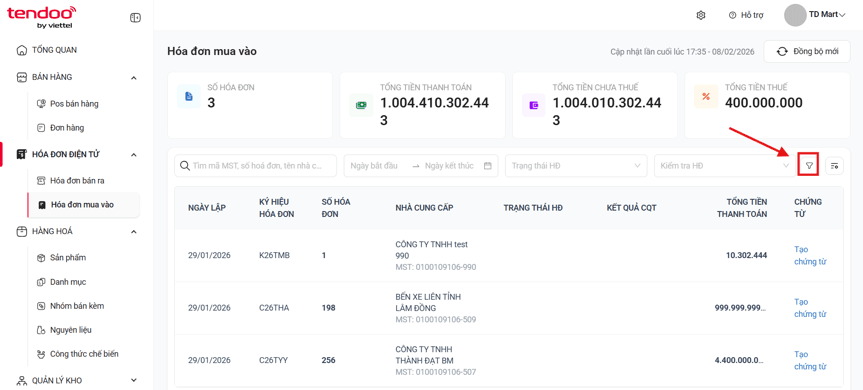The height and width of the screenshot is (390, 863).
Task: Click the Đồng bộ mới button
Action: 807,51
